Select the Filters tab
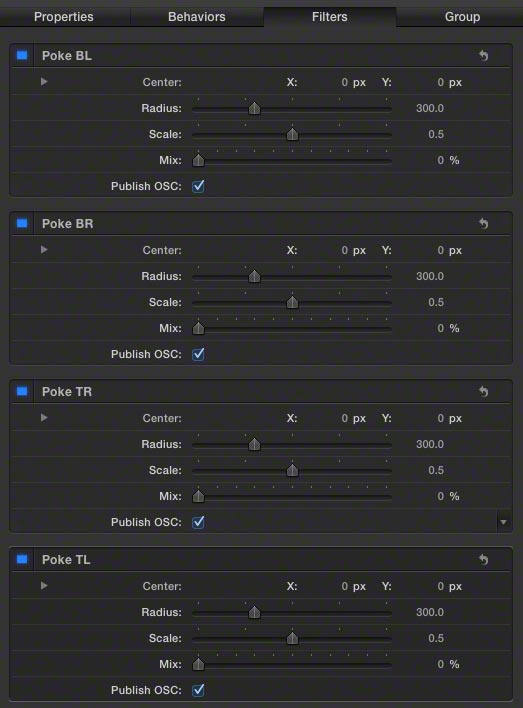The height and width of the screenshot is (708, 523). point(330,17)
